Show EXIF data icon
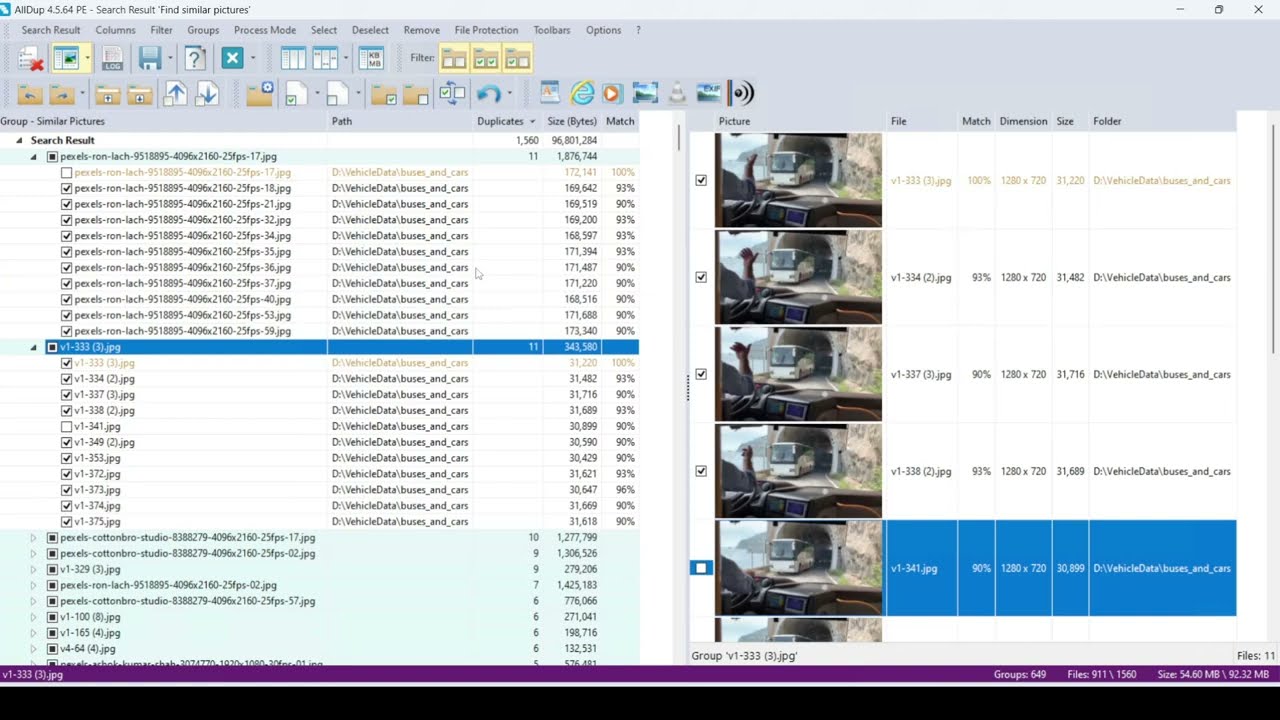 pos(709,93)
